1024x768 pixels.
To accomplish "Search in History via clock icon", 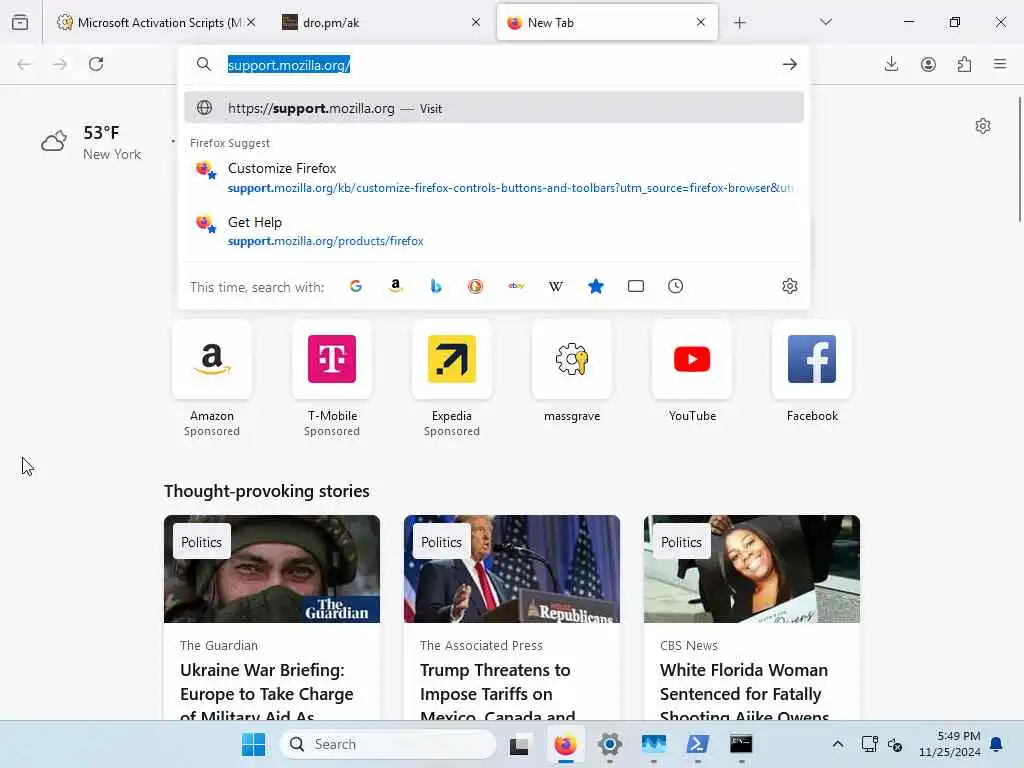I will [675, 286].
